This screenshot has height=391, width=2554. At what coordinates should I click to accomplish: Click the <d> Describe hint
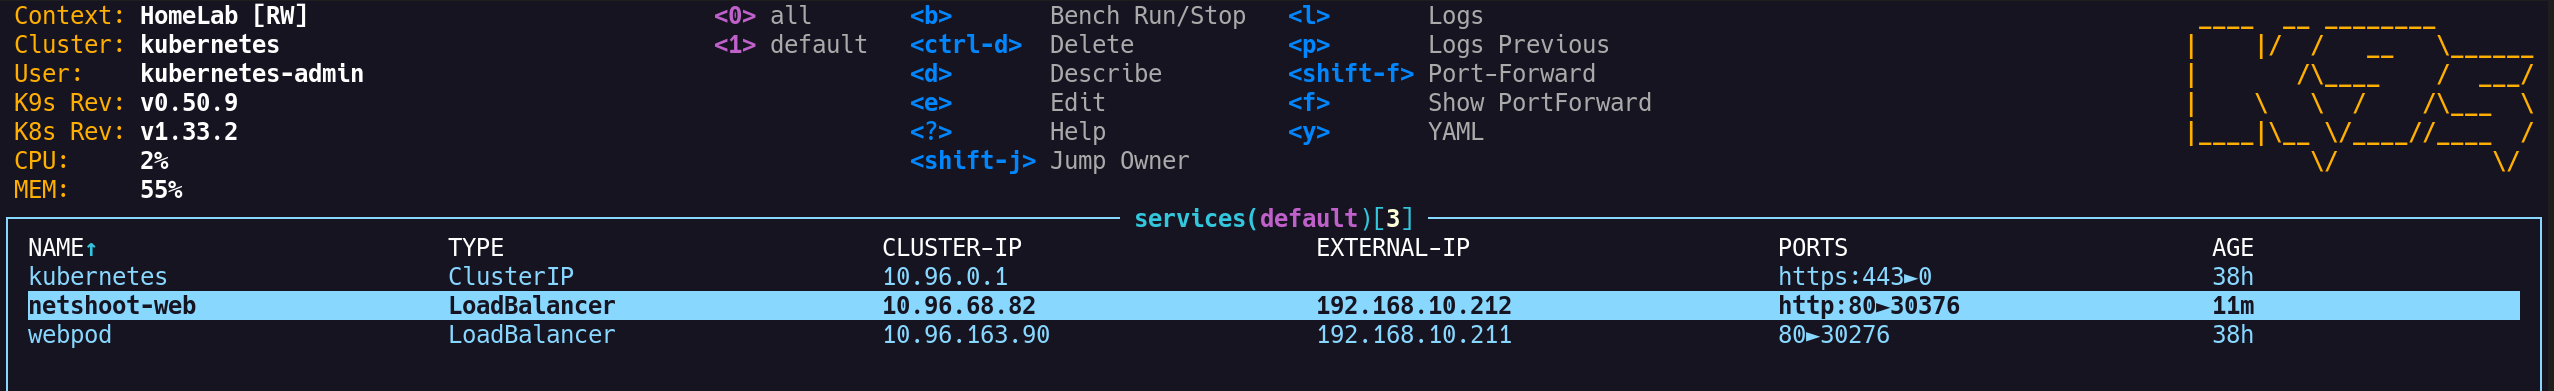point(1036,74)
